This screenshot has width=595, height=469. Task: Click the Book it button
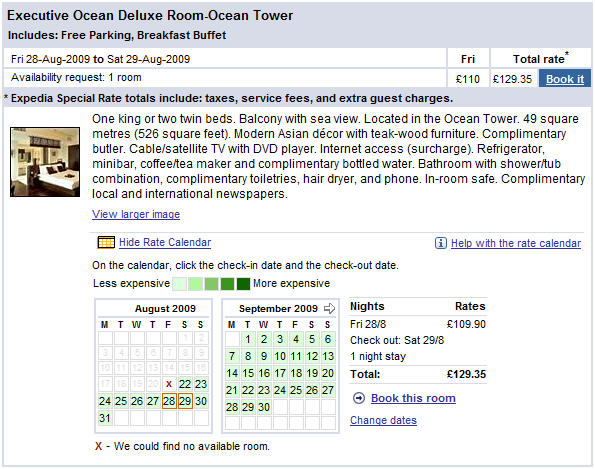pyautogui.click(x=565, y=79)
